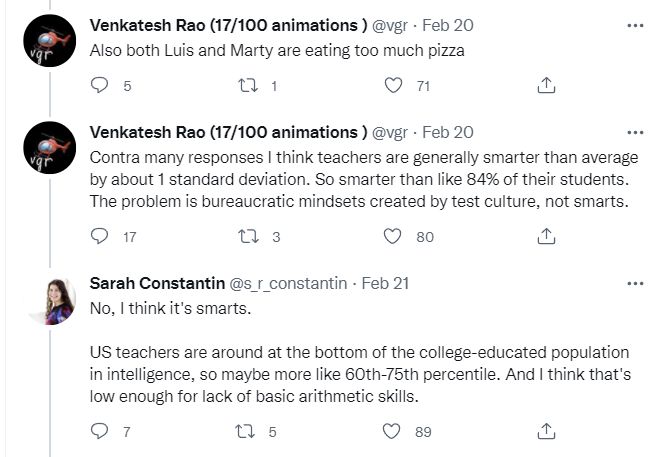The image size is (659, 457).
Task: Reply to Sarah Constantin's tweet
Action: click(x=99, y=431)
